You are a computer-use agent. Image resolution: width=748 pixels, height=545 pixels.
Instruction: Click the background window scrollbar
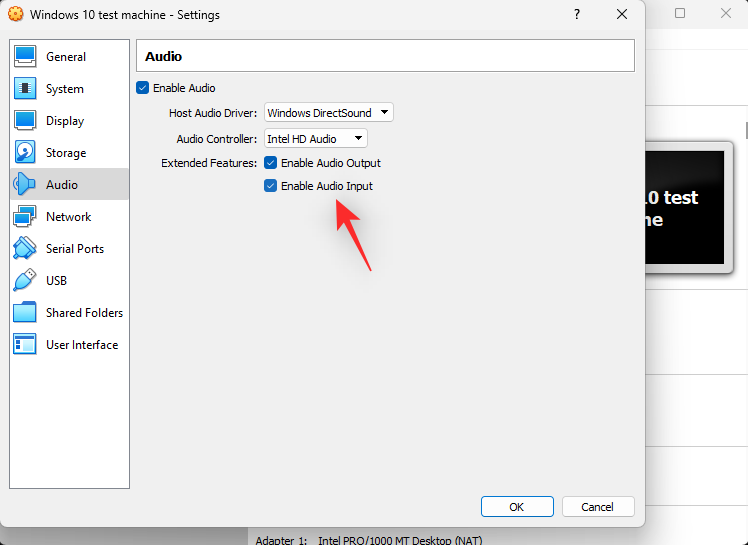click(747, 130)
